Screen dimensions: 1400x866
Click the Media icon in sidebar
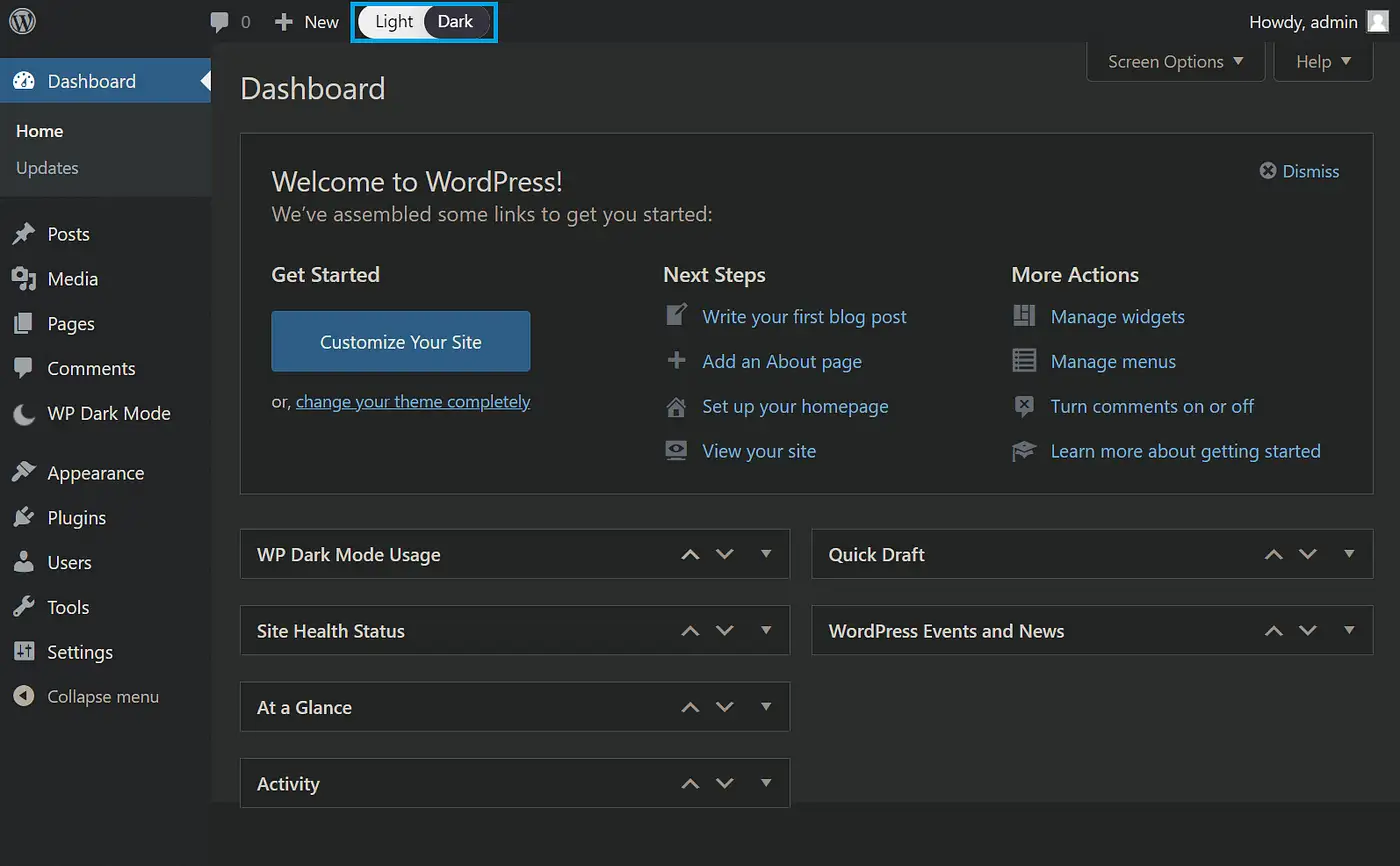coord(23,279)
